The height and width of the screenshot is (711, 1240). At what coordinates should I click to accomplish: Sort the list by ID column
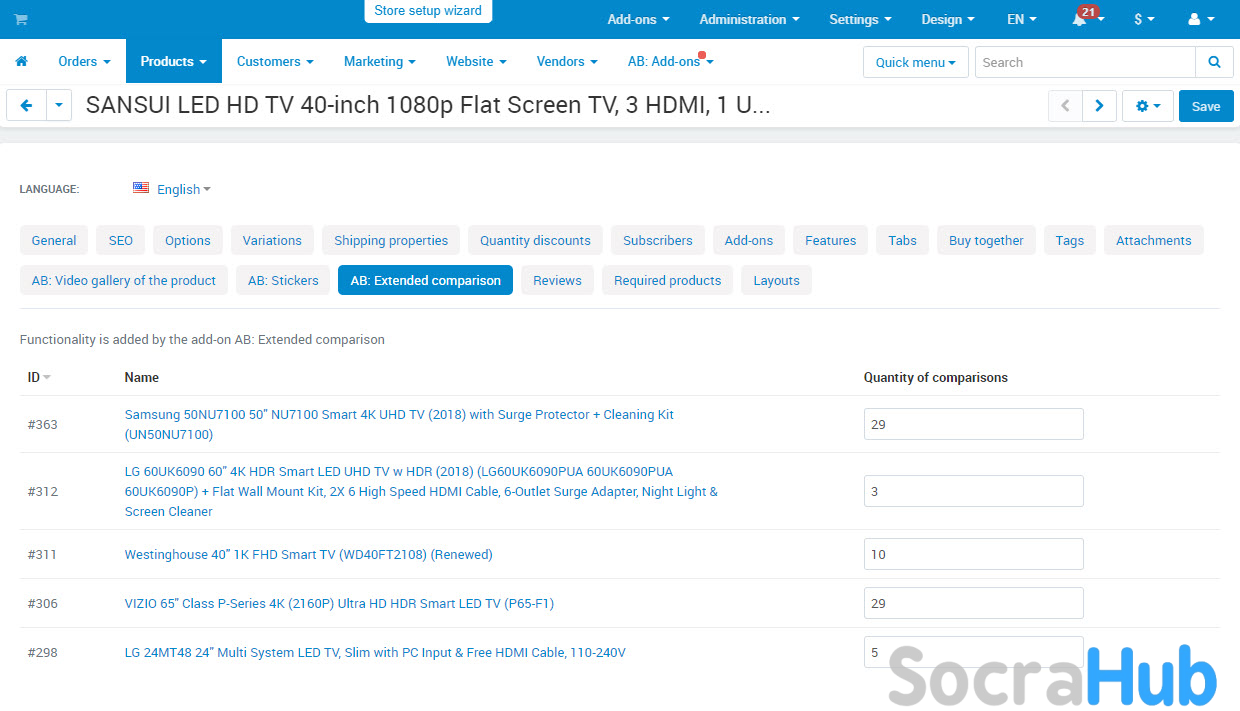point(39,377)
